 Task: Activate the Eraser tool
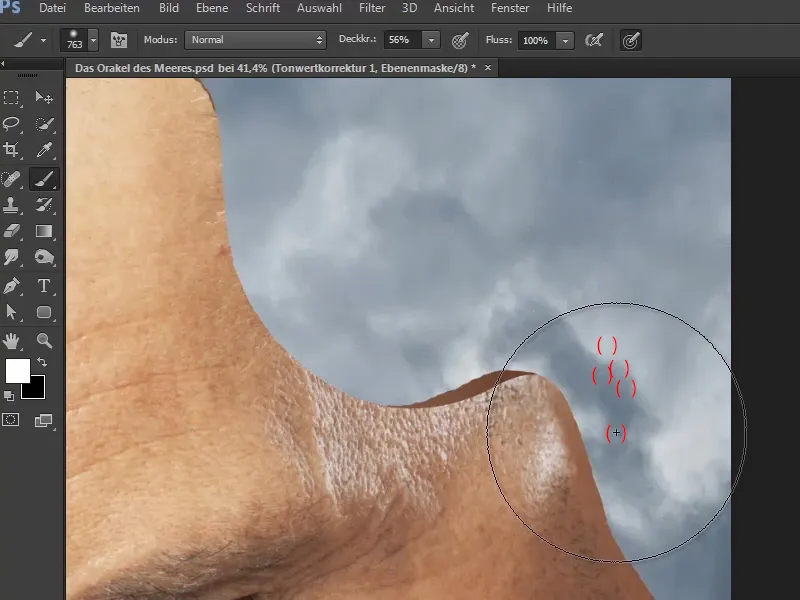point(12,232)
